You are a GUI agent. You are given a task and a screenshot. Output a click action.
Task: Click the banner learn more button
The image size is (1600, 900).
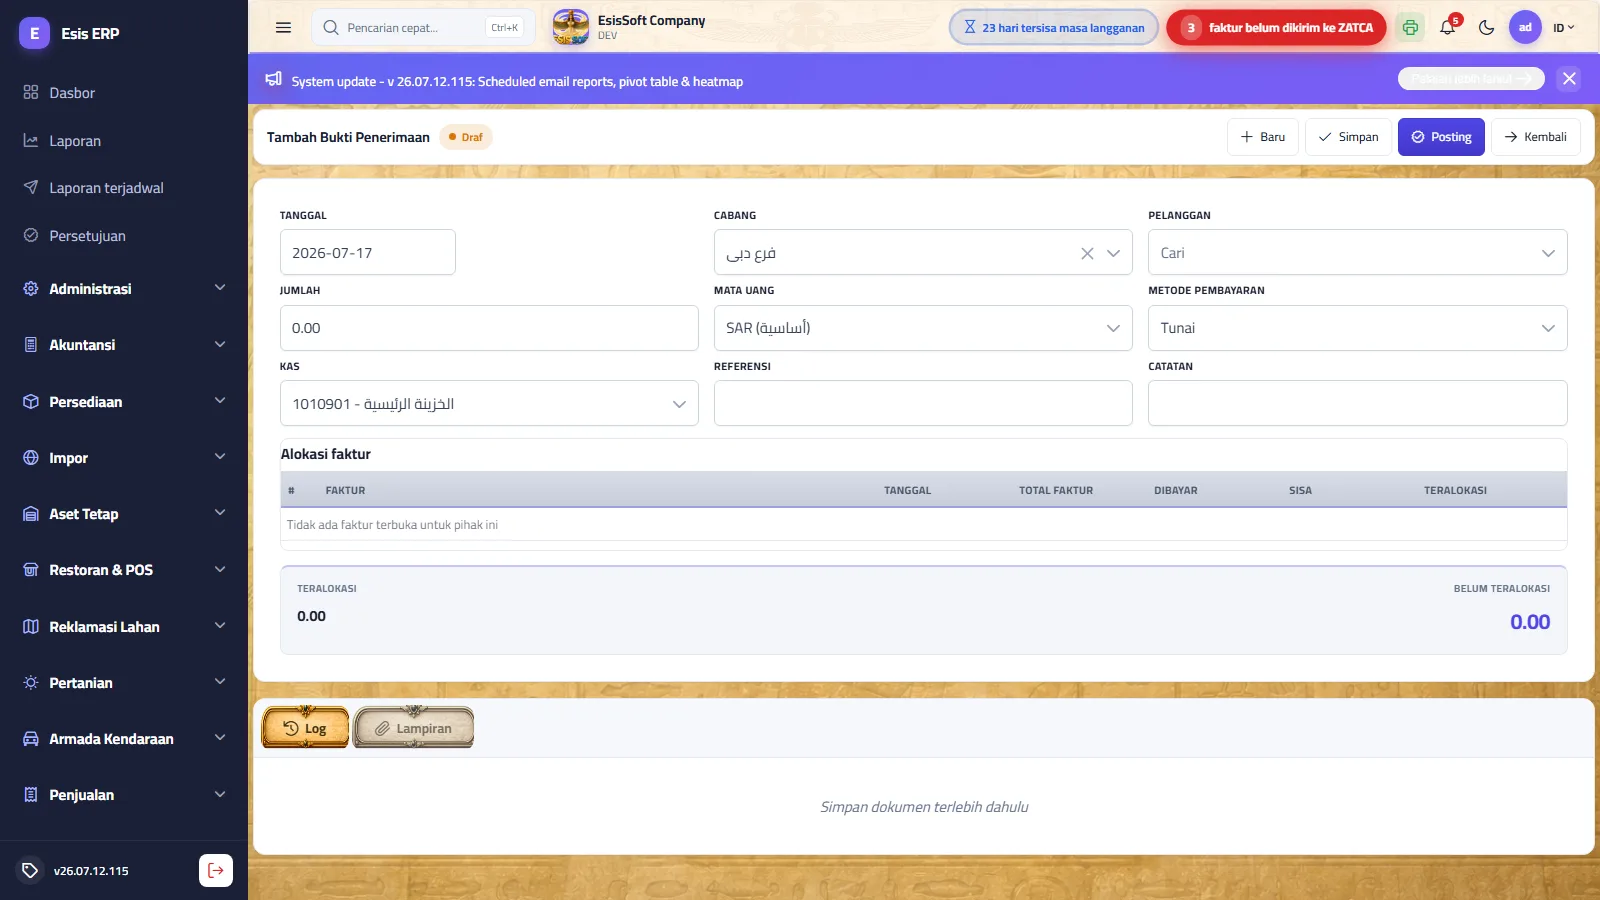1471,79
